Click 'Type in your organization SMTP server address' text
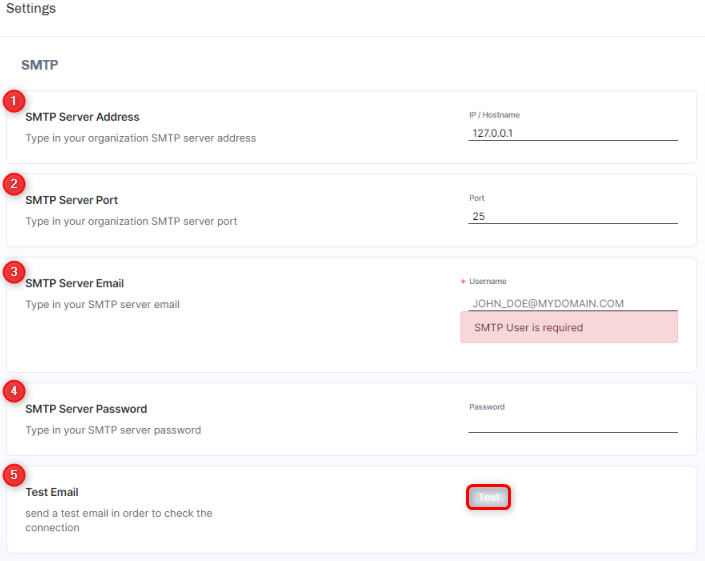 tap(141, 138)
